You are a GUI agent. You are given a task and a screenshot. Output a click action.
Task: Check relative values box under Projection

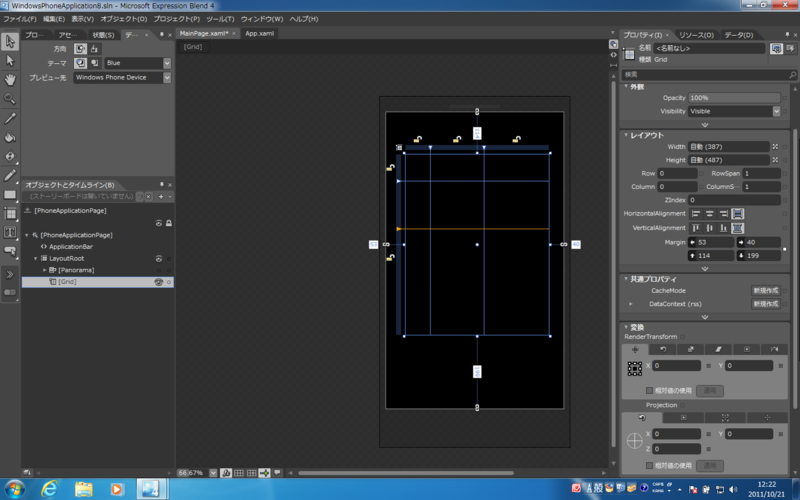649,465
